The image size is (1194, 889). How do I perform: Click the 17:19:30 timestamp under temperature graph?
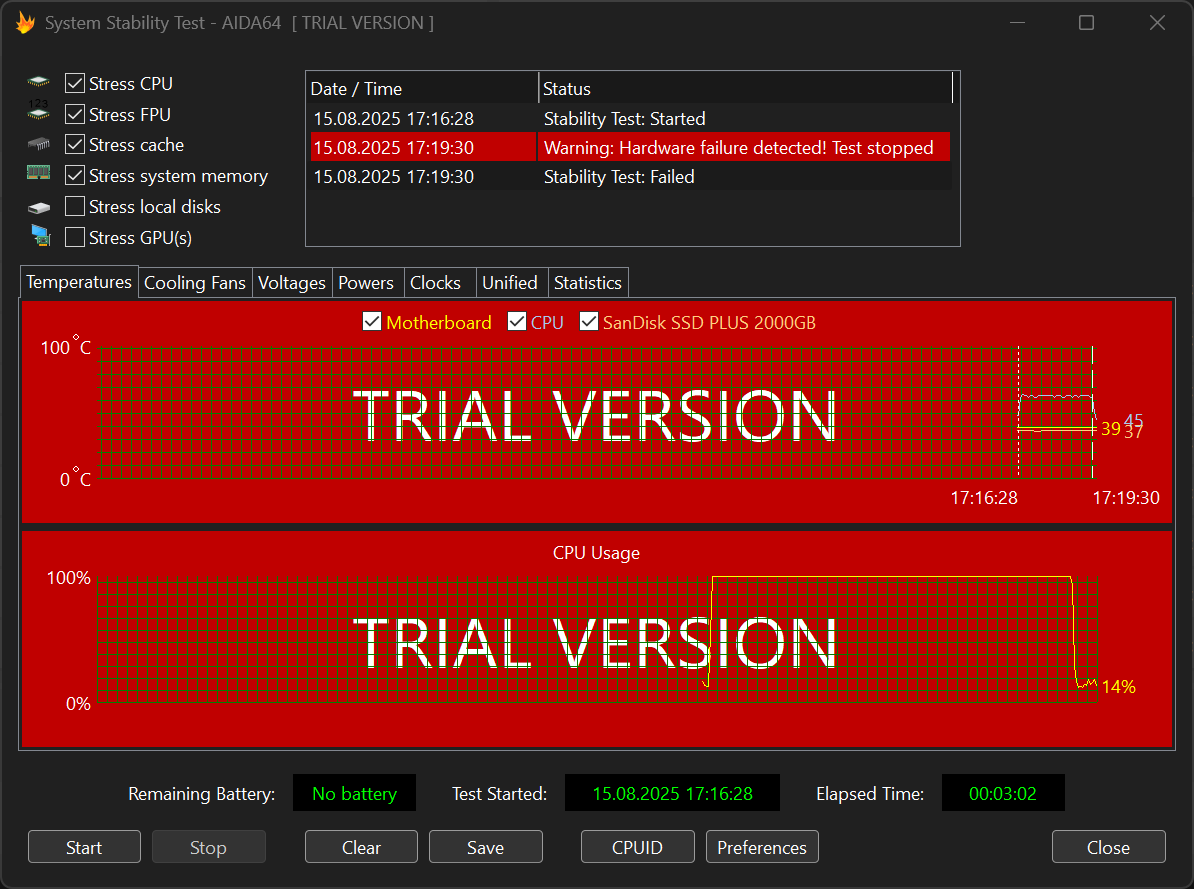coord(1126,497)
